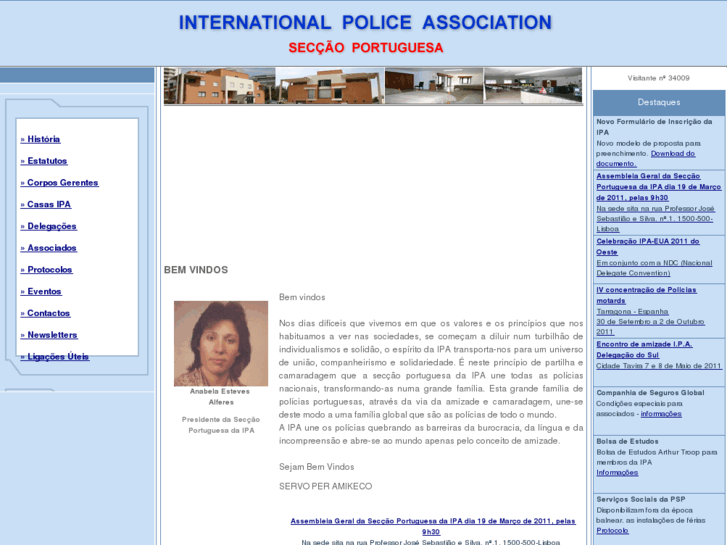This screenshot has width=727, height=545.
Task: Open Celebração IPA-EUA 2011 do Oeste
Action: [648, 247]
